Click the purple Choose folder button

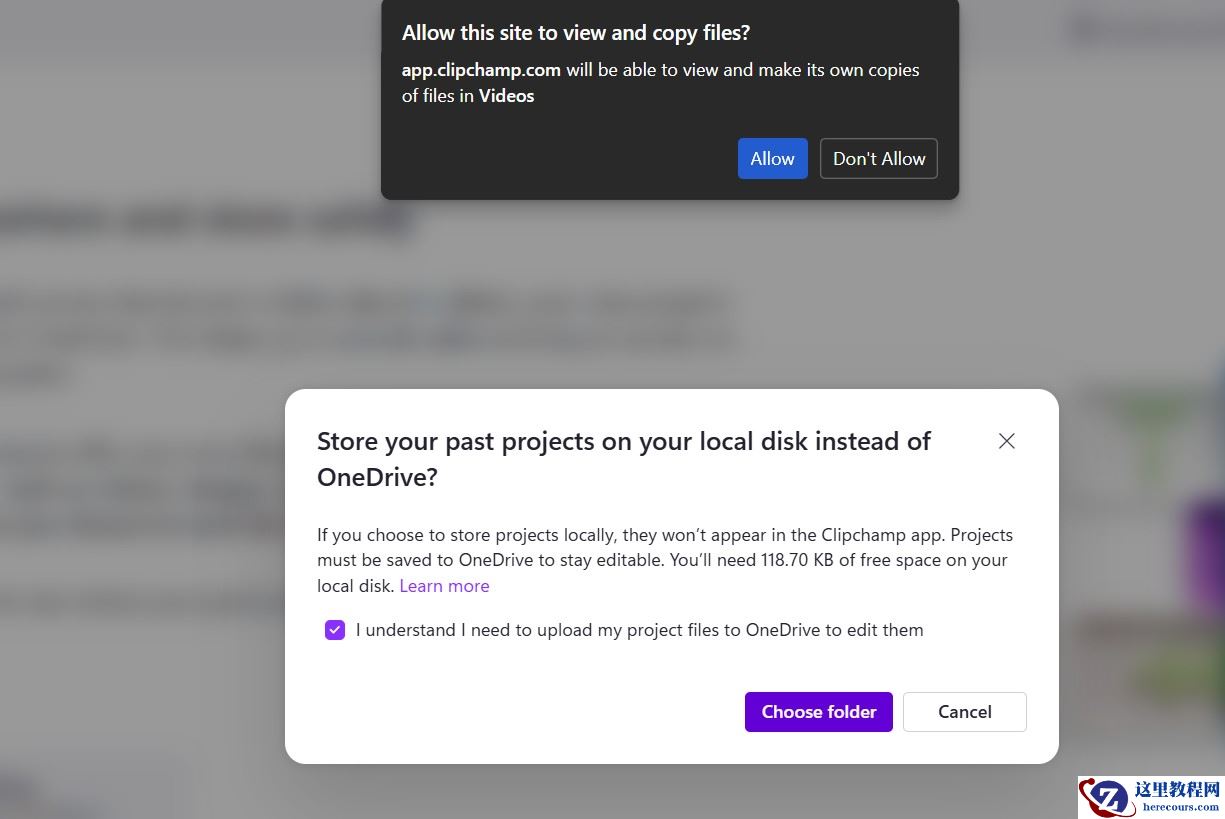818,712
